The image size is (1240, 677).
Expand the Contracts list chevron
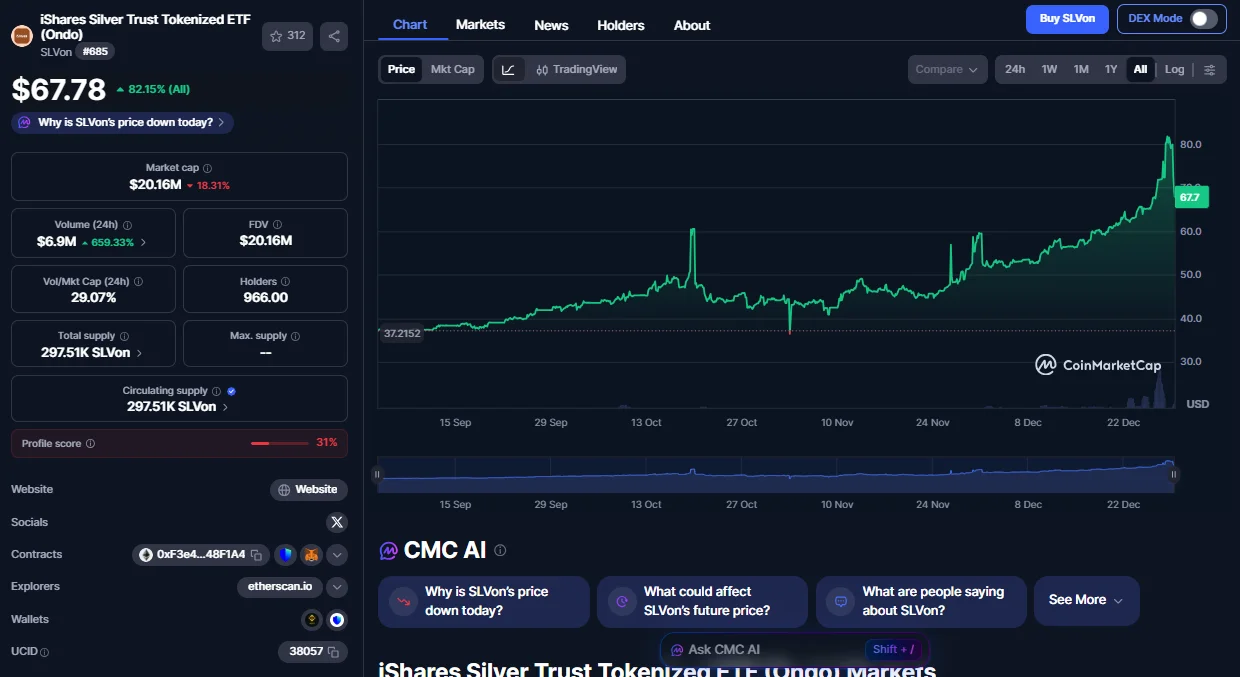[337, 555]
